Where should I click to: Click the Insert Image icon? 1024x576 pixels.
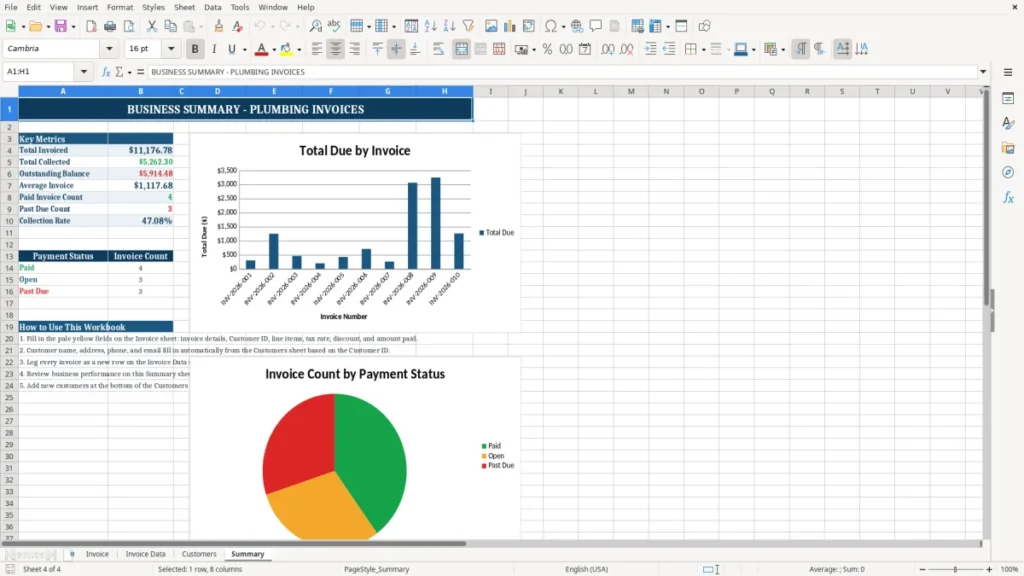(491, 26)
